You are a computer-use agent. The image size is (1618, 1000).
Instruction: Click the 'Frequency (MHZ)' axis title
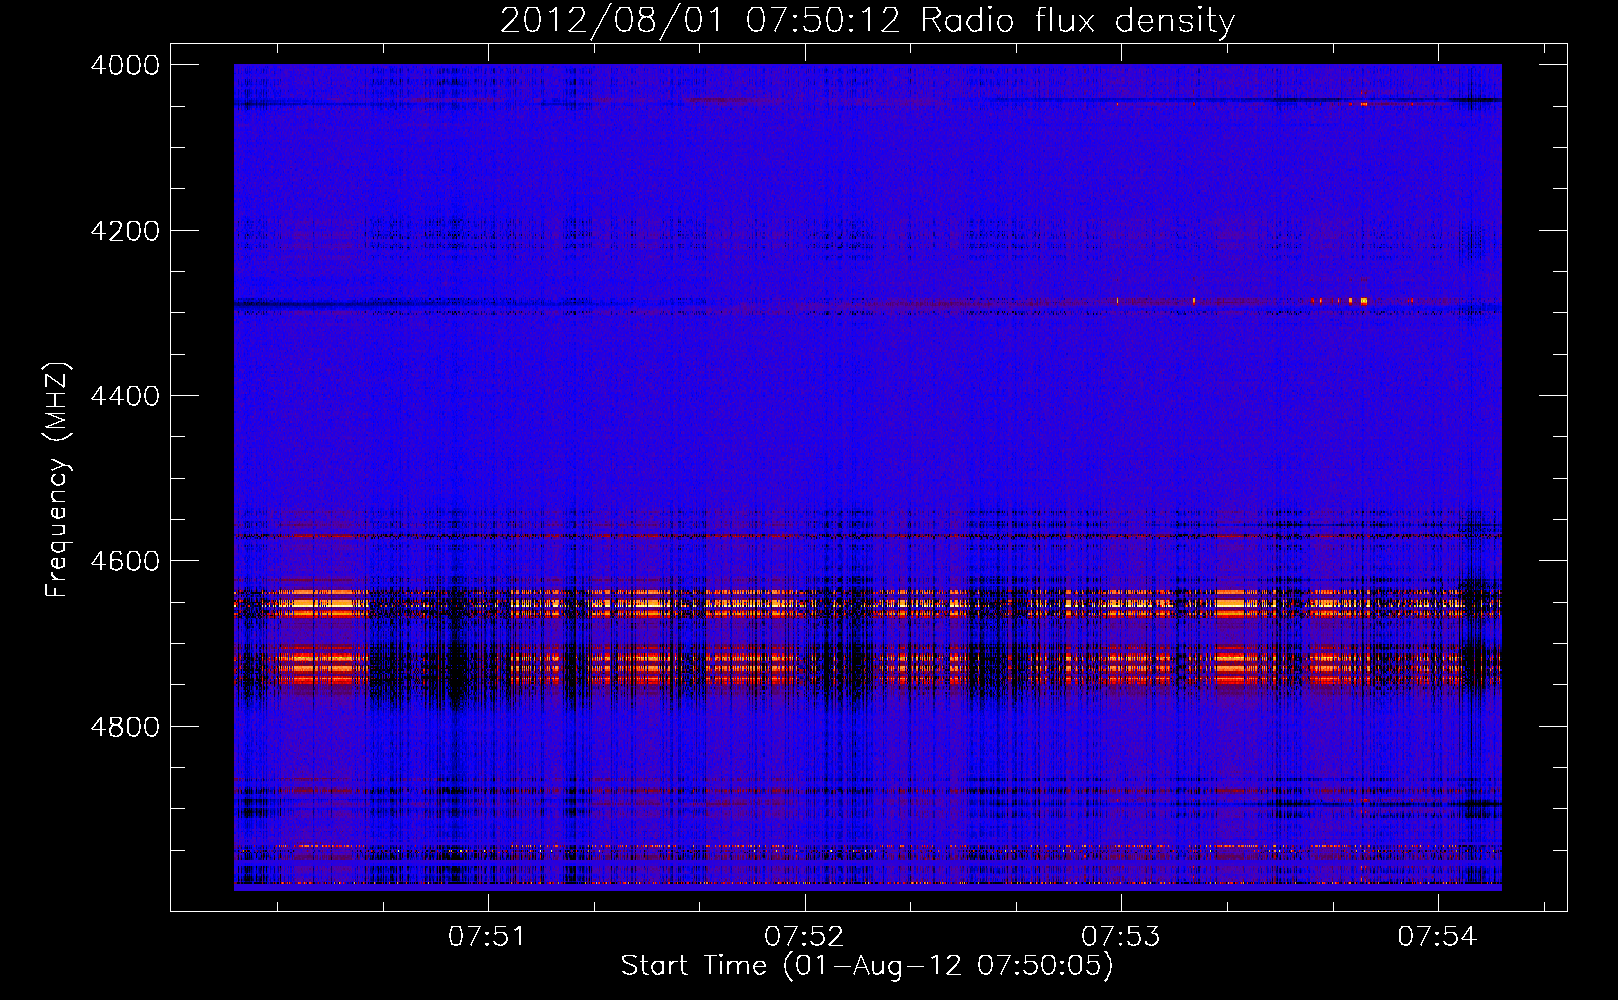click(57, 480)
